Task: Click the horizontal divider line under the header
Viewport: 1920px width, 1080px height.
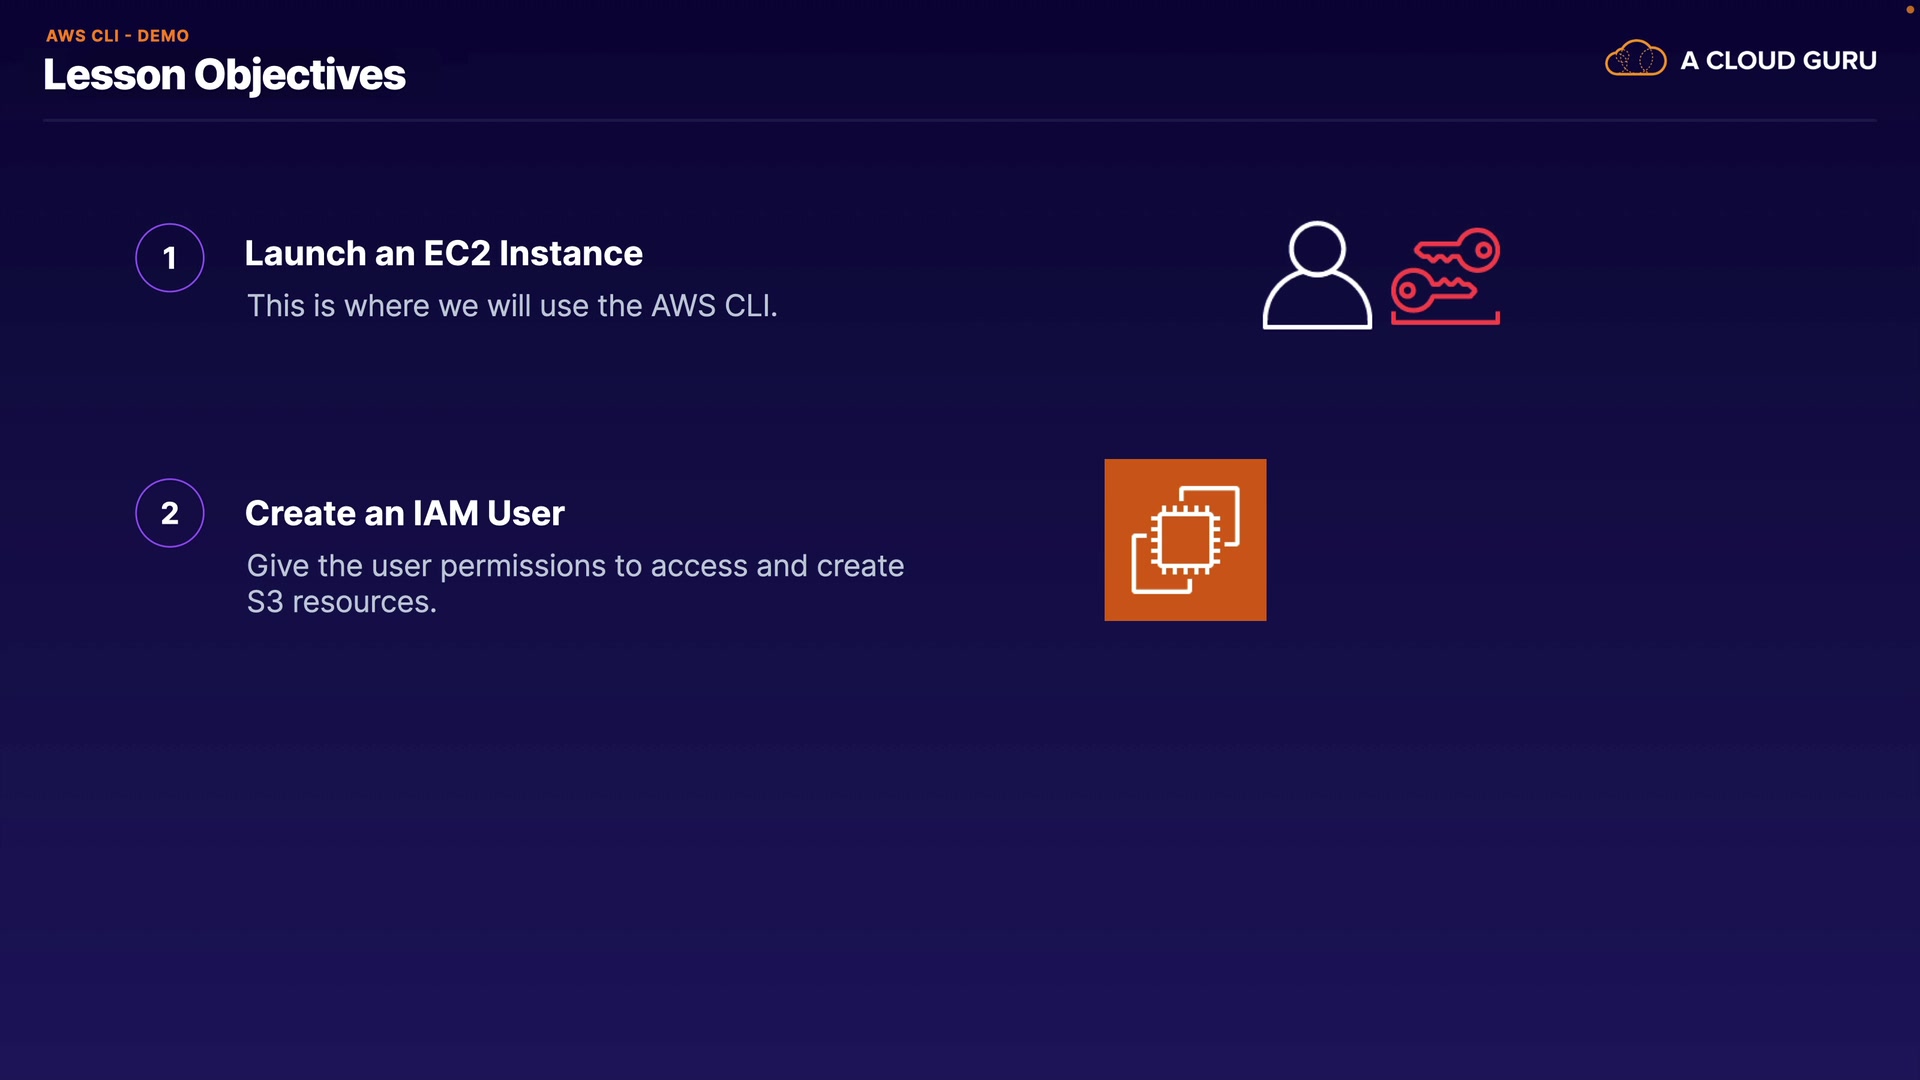Action: tap(959, 120)
